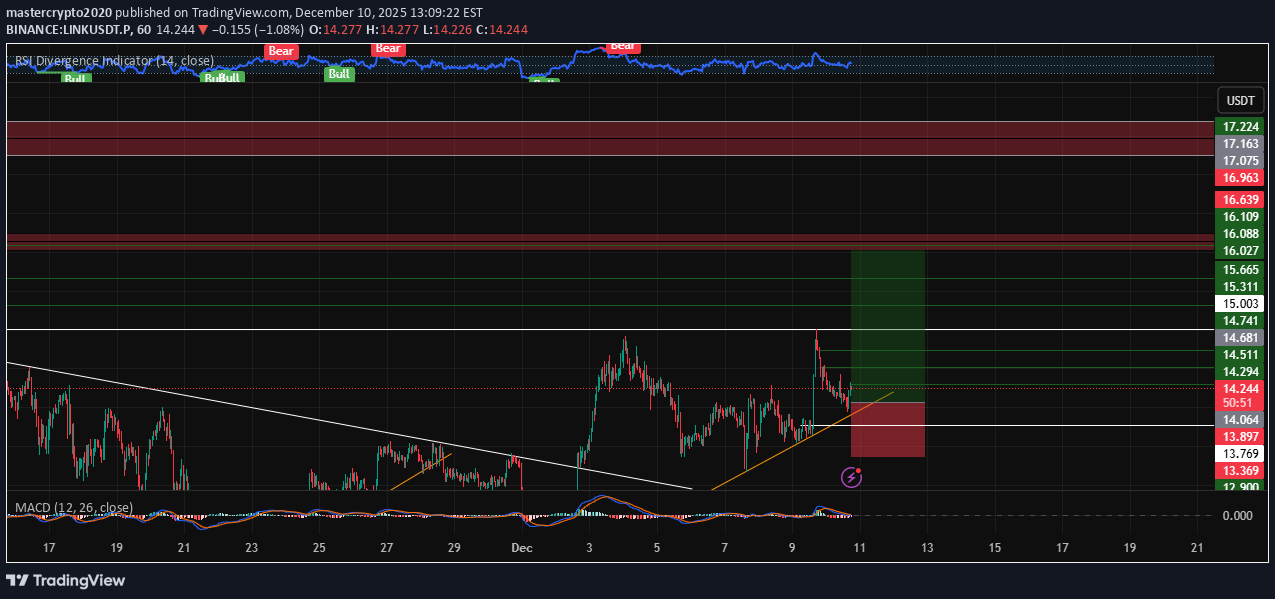The image size is (1275, 599).
Task: Click the purple lightning bolt trade icon
Action: click(x=850, y=477)
